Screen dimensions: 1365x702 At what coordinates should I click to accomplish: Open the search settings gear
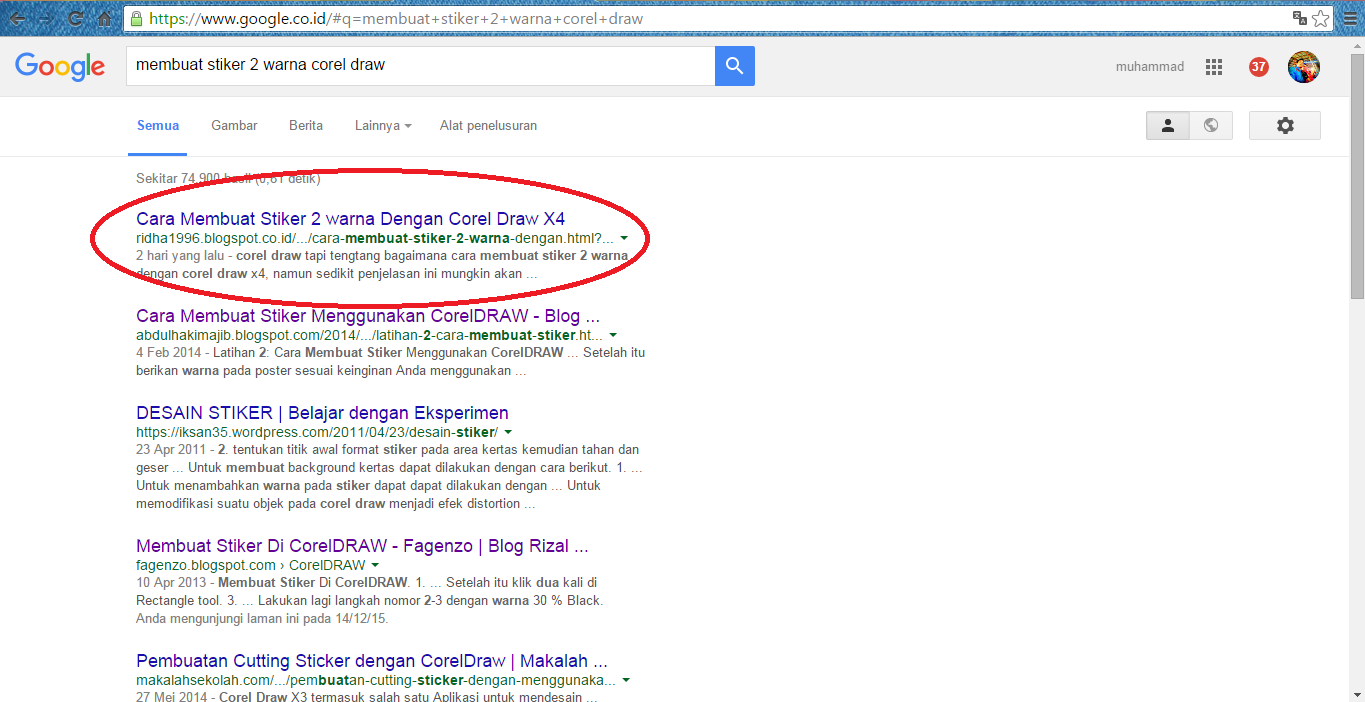pos(1285,125)
